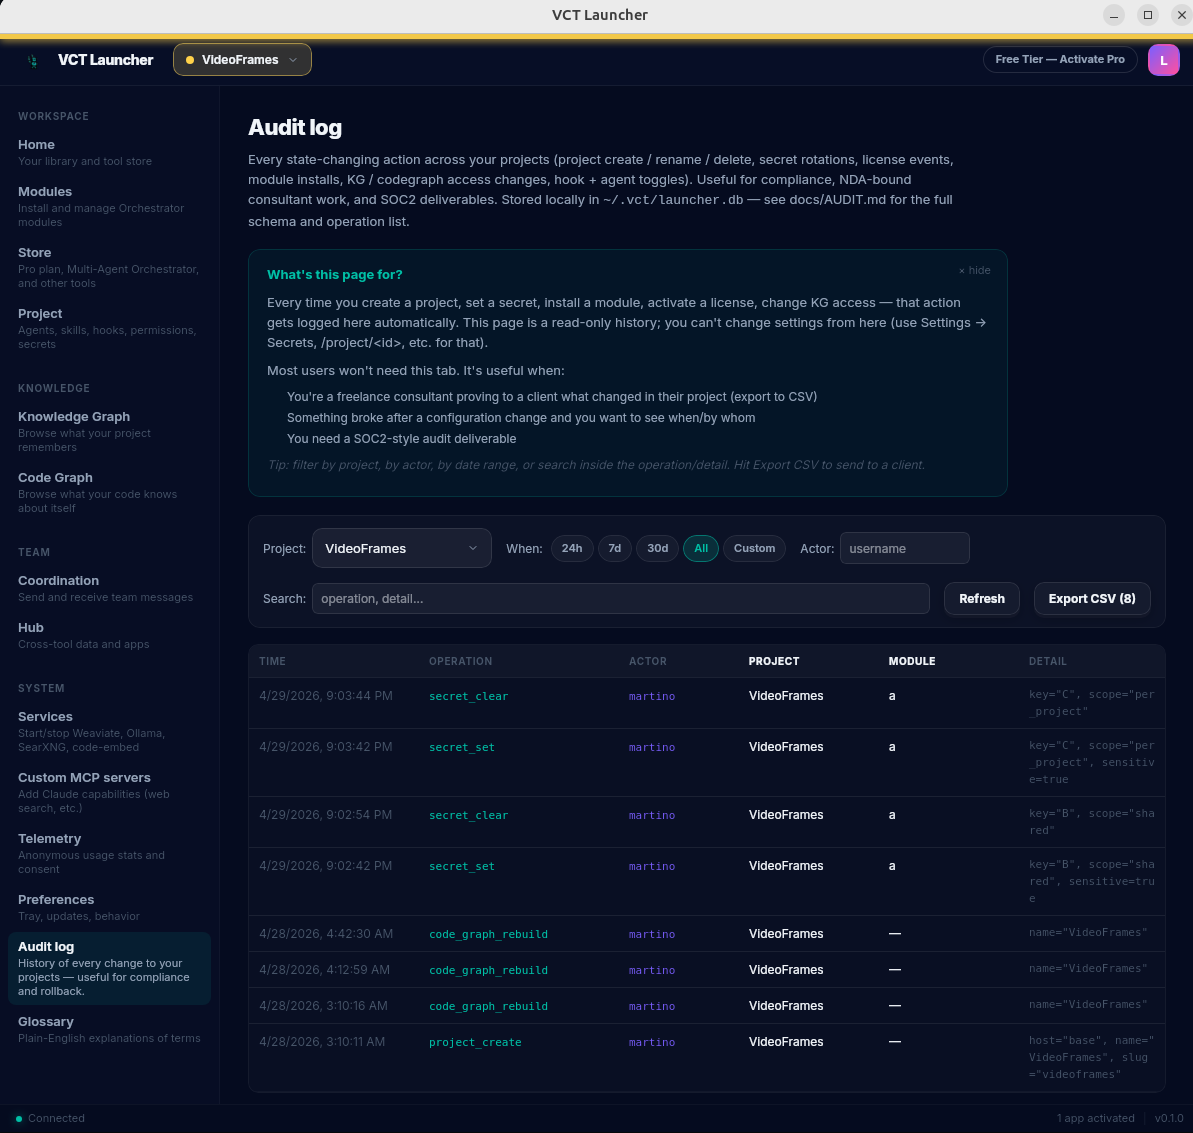Open the user avatar L menu
The width and height of the screenshot is (1193, 1133).
(1163, 60)
